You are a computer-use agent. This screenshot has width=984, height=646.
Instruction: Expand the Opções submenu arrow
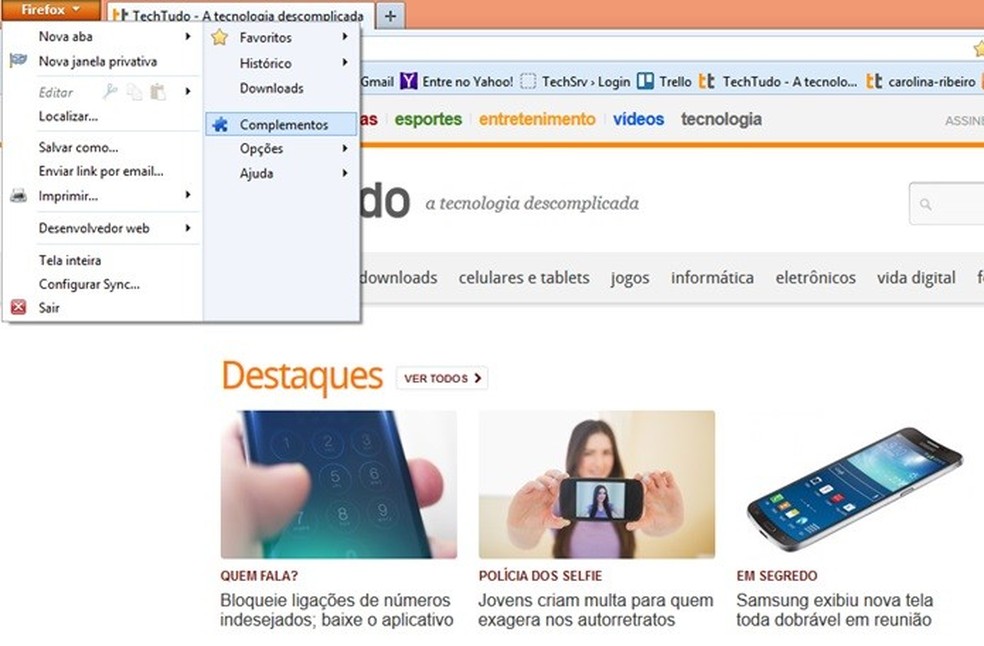pyautogui.click(x=345, y=148)
